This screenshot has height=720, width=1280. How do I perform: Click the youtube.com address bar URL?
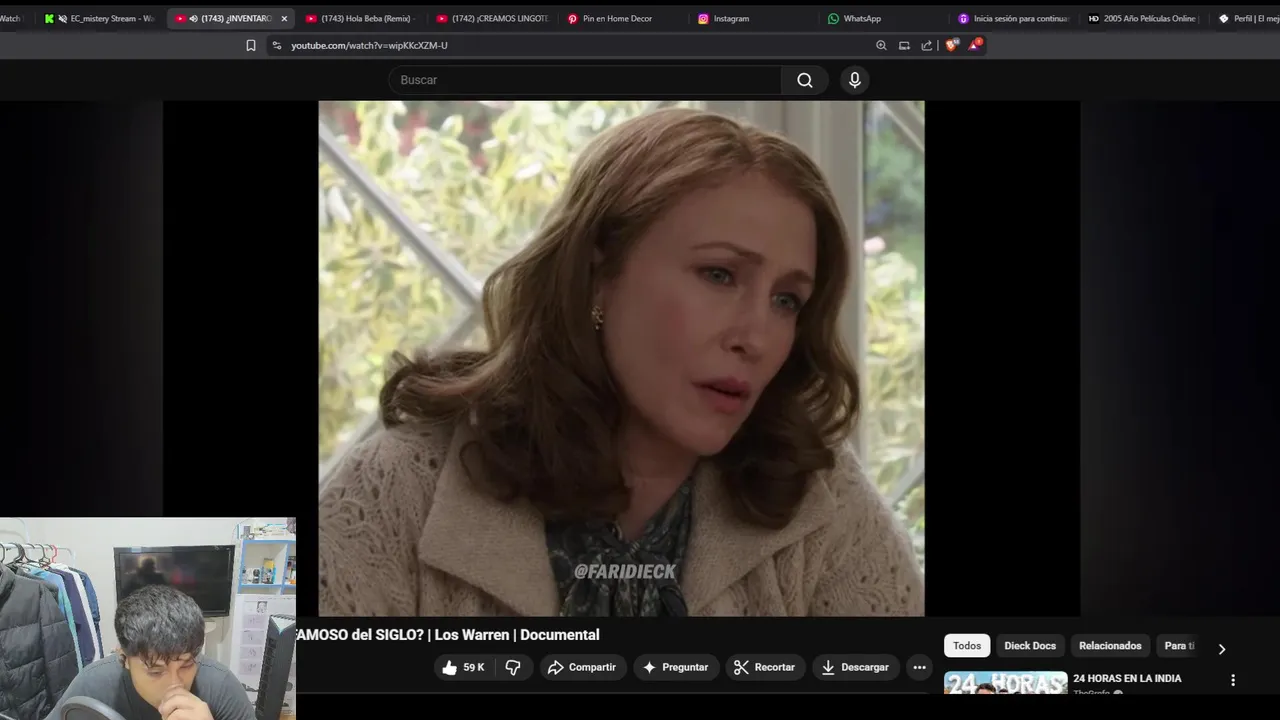369,45
